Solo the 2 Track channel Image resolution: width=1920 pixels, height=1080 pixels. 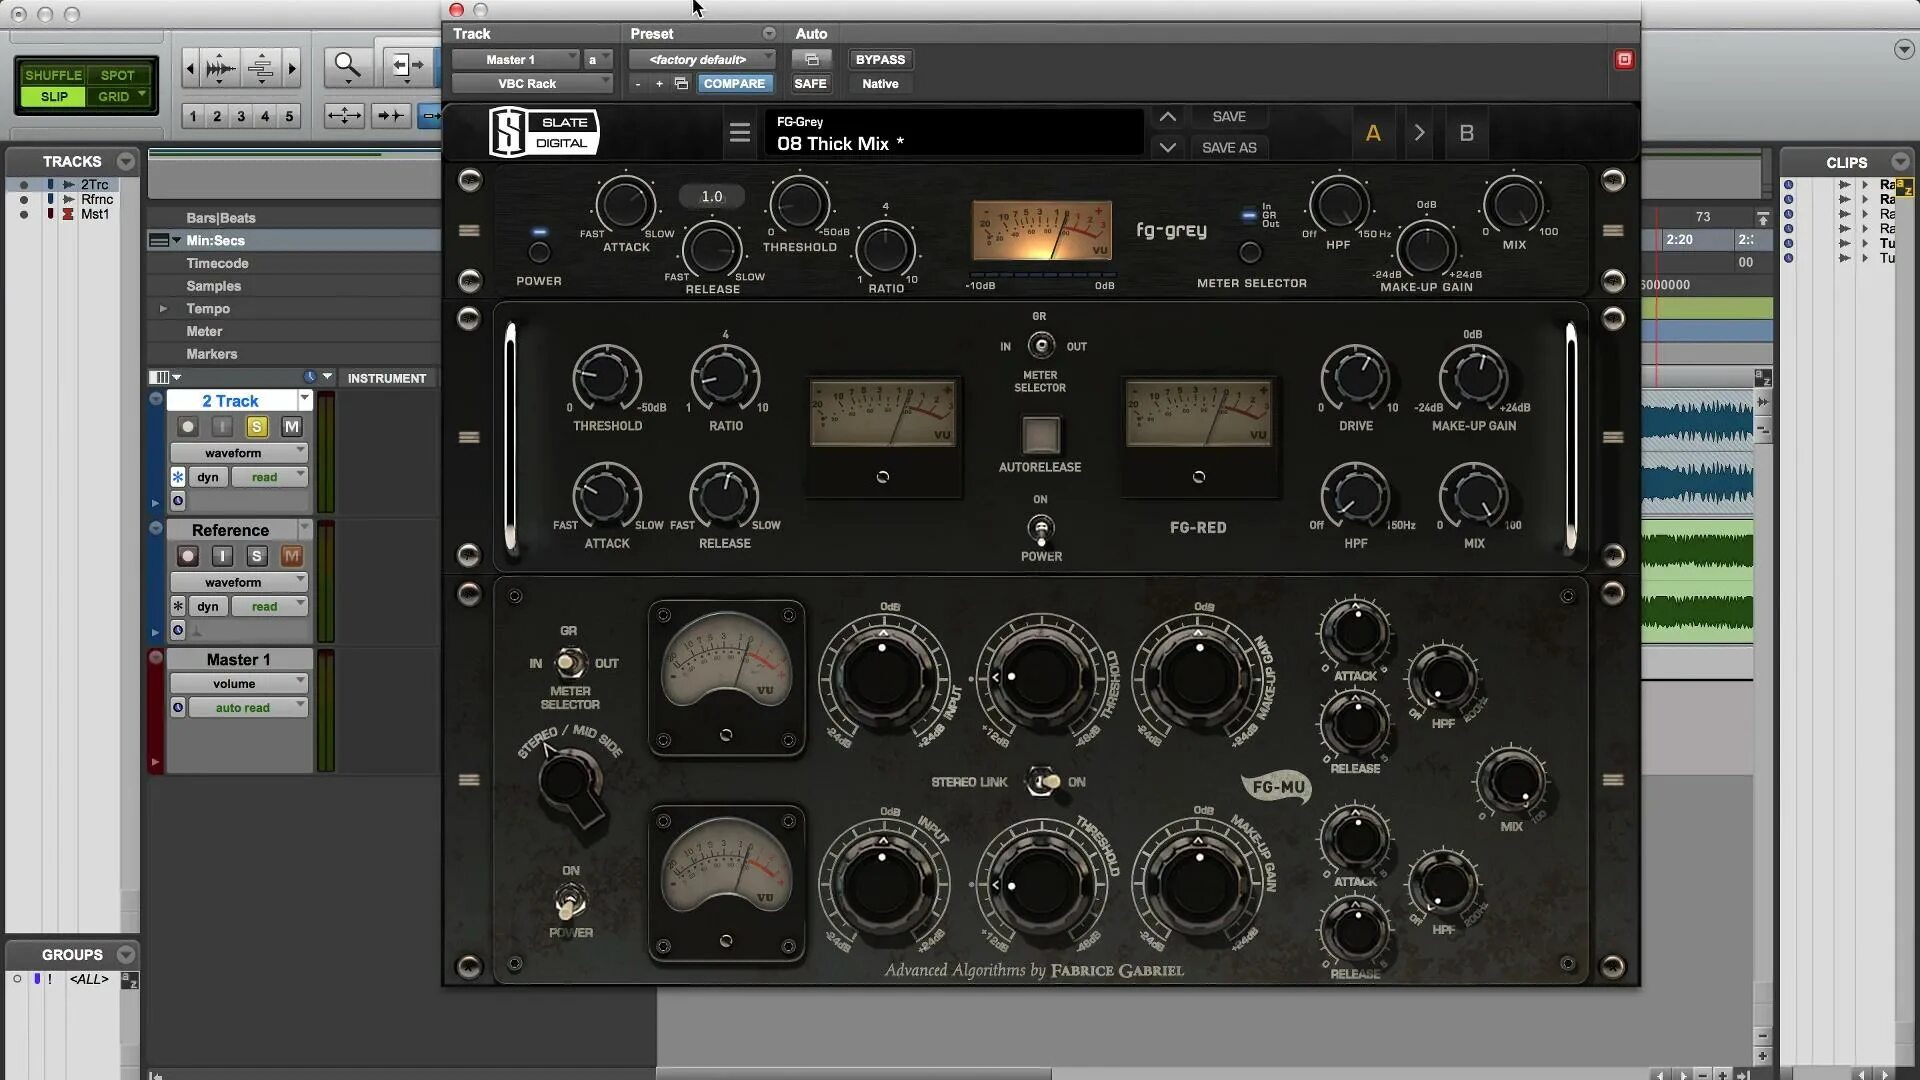pyautogui.click(x=257, y=427)
